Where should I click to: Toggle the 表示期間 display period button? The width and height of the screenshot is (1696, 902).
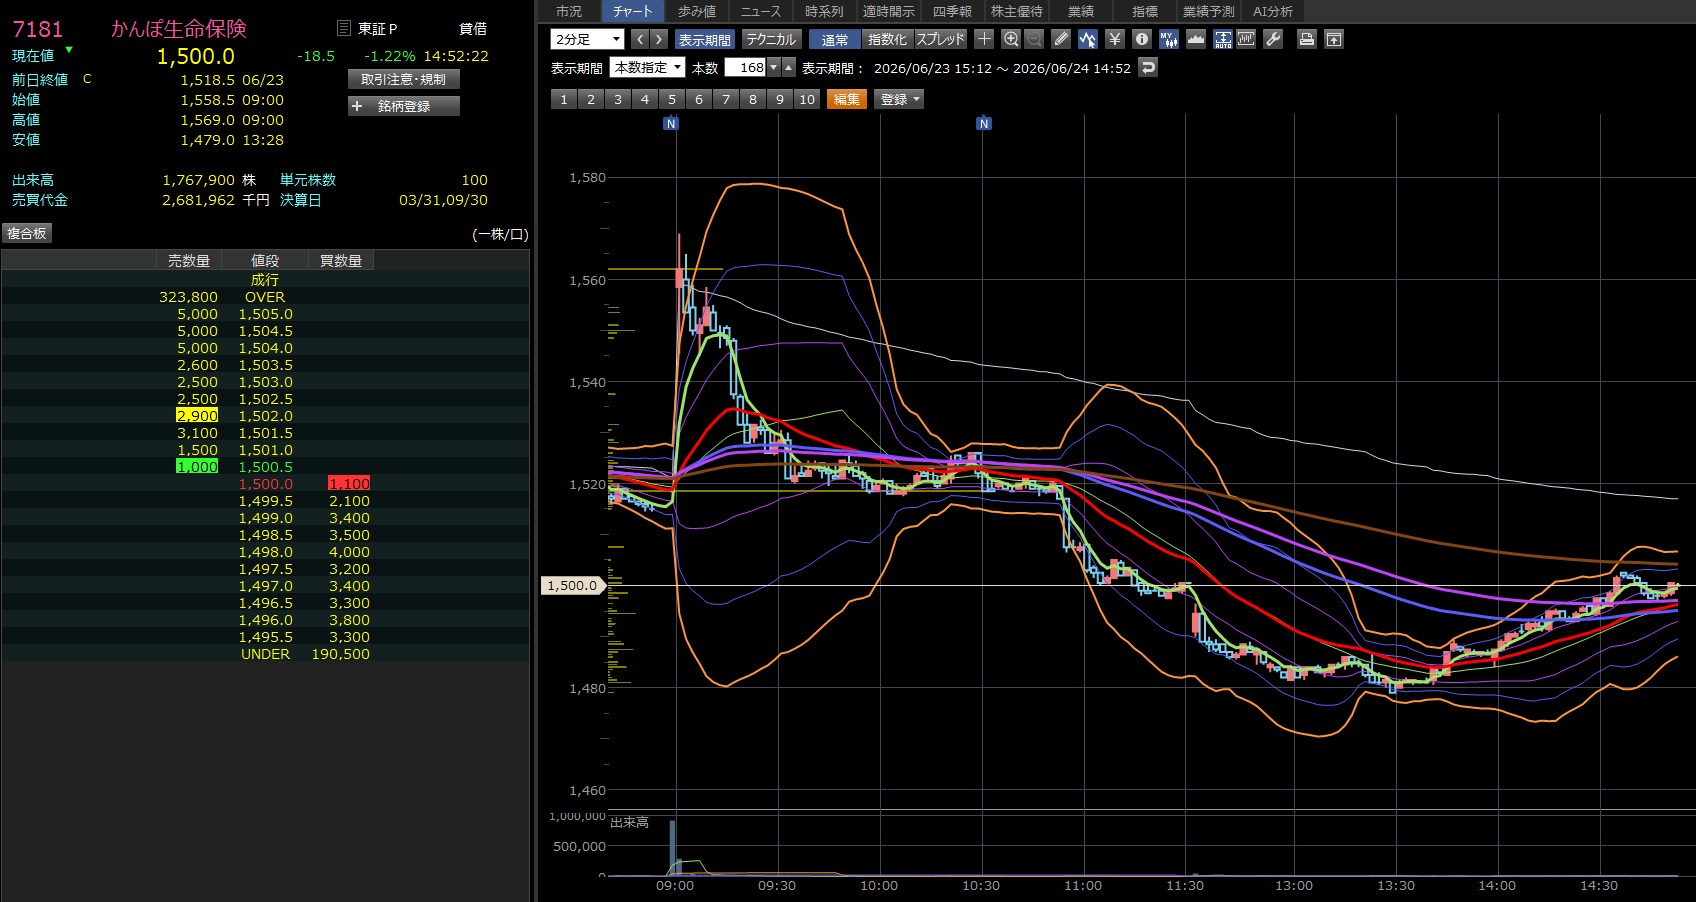click(704, 39)
